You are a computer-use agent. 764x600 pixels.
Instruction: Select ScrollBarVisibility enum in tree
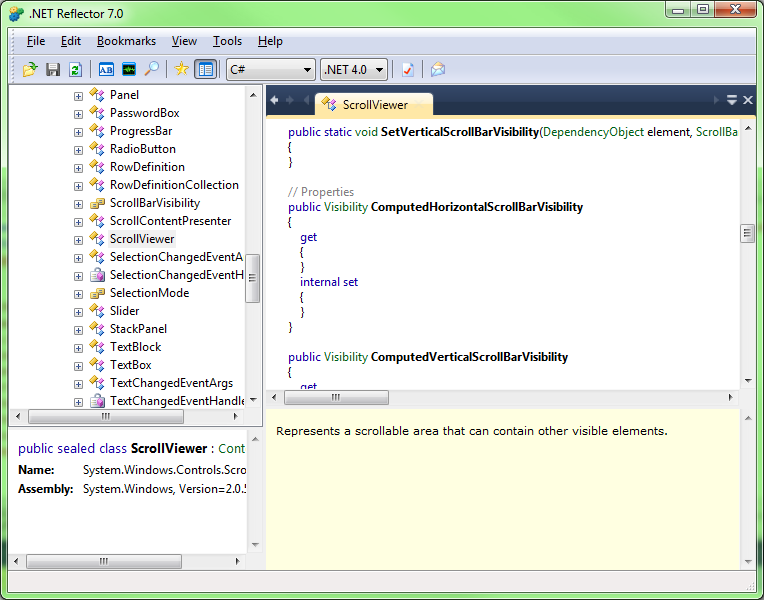pyautogui.click(x=155, y=203)
